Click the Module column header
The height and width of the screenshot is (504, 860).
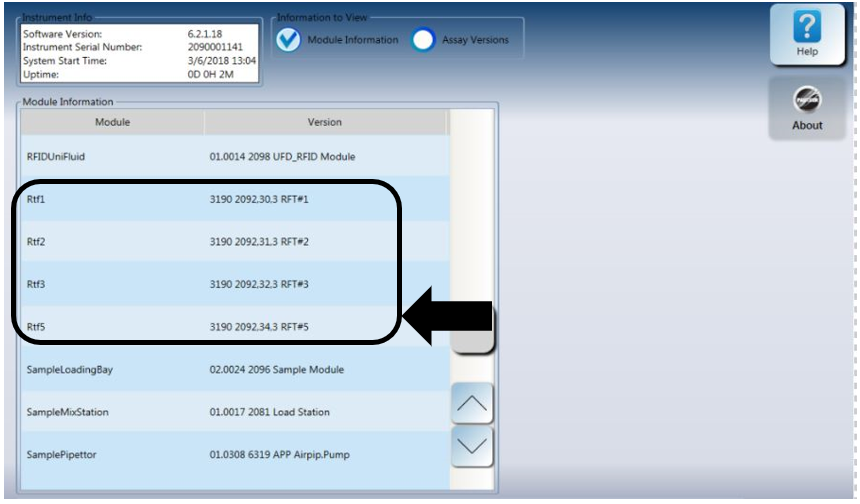(x=113, y=122)
